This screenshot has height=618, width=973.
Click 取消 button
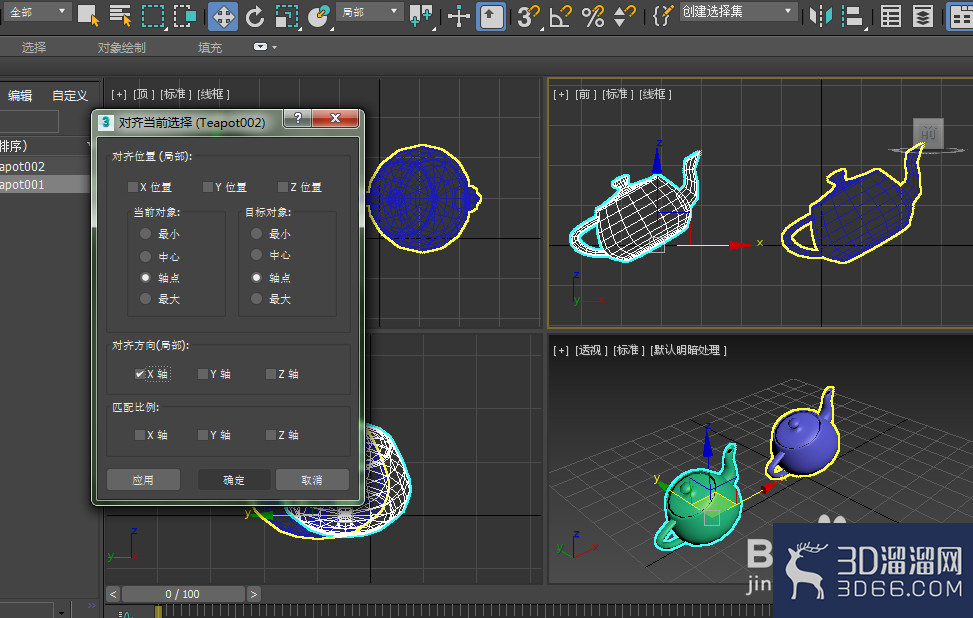point(312,480)
